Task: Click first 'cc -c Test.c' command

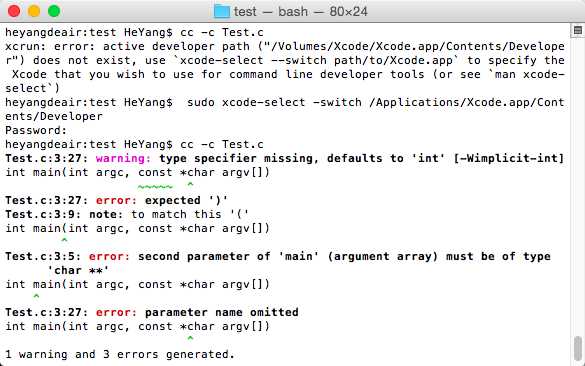Action: point(222,32)
